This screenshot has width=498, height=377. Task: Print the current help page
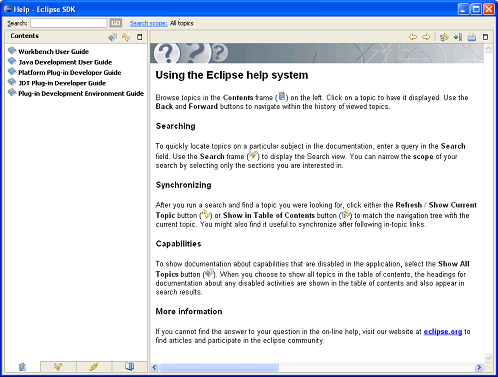coord(472,37)
